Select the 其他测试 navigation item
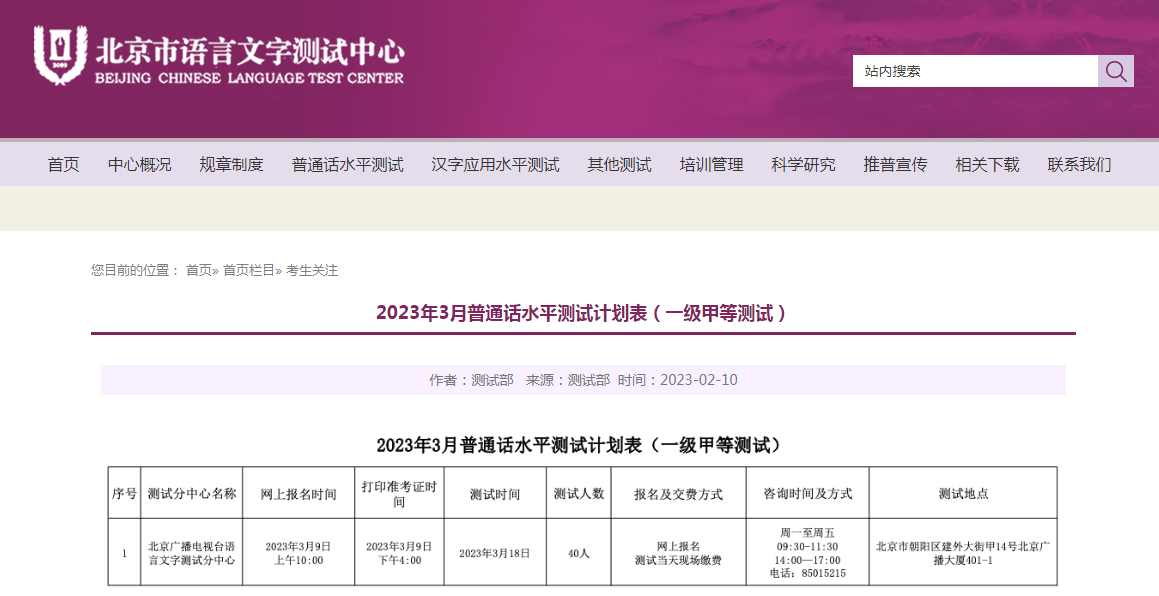The width and height of the screenshot is (1159, 596). click(619, 165)
